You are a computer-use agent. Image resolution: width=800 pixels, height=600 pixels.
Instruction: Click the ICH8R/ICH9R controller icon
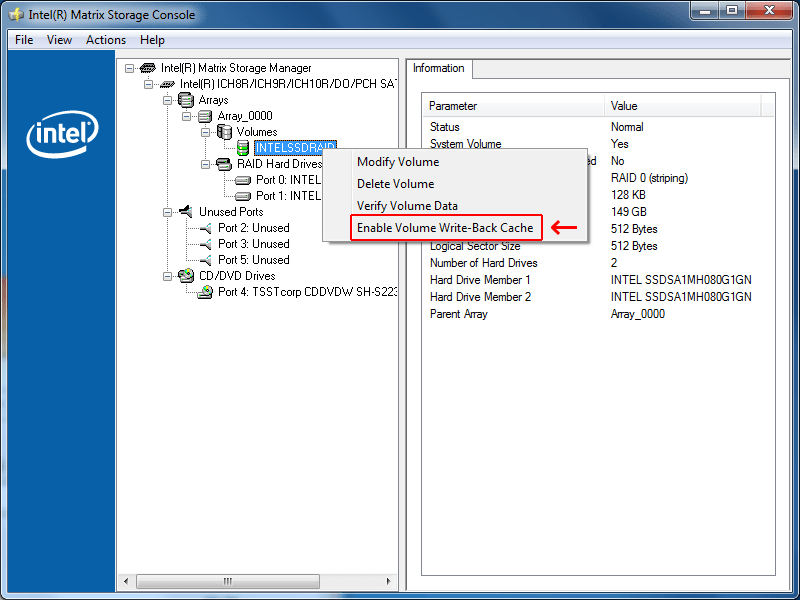point(165,83)
